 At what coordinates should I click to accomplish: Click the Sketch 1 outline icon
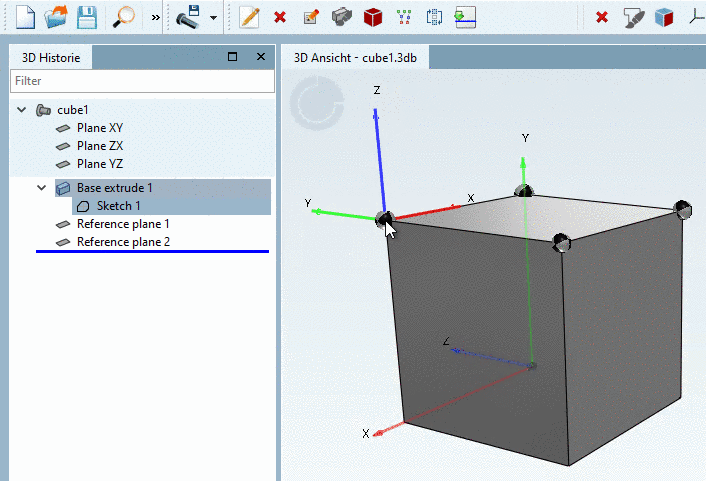coord(83,206)
